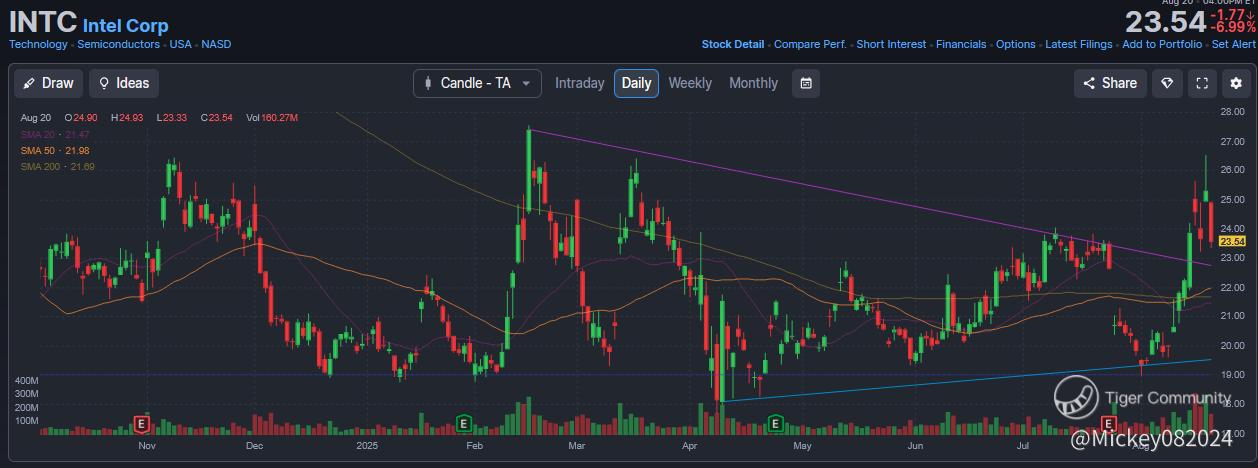Image resolution: width=1258 pixels, height=468 pixels.
Task: Open the Semiconductors industry link
Action: click(118, 44)
